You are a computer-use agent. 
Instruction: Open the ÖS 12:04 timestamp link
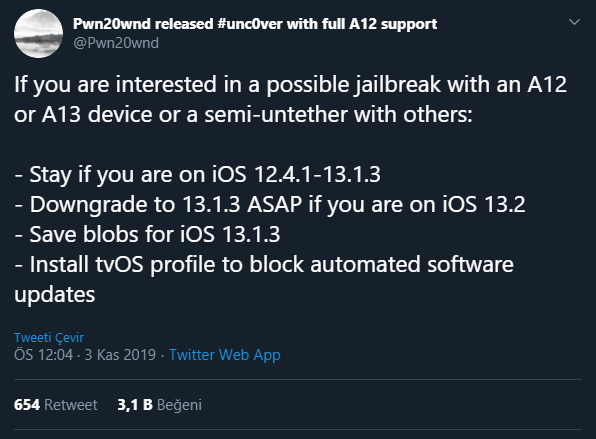click(x=43, y=355)
